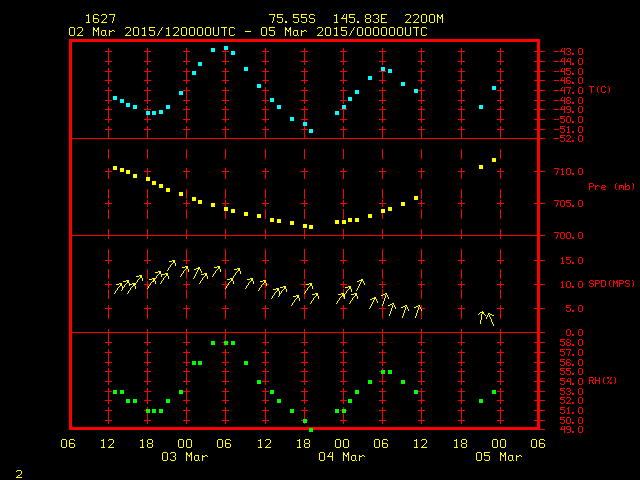640x480 pixels.
Task: Click the 58.0 humidity tick value
Action: 566,343
